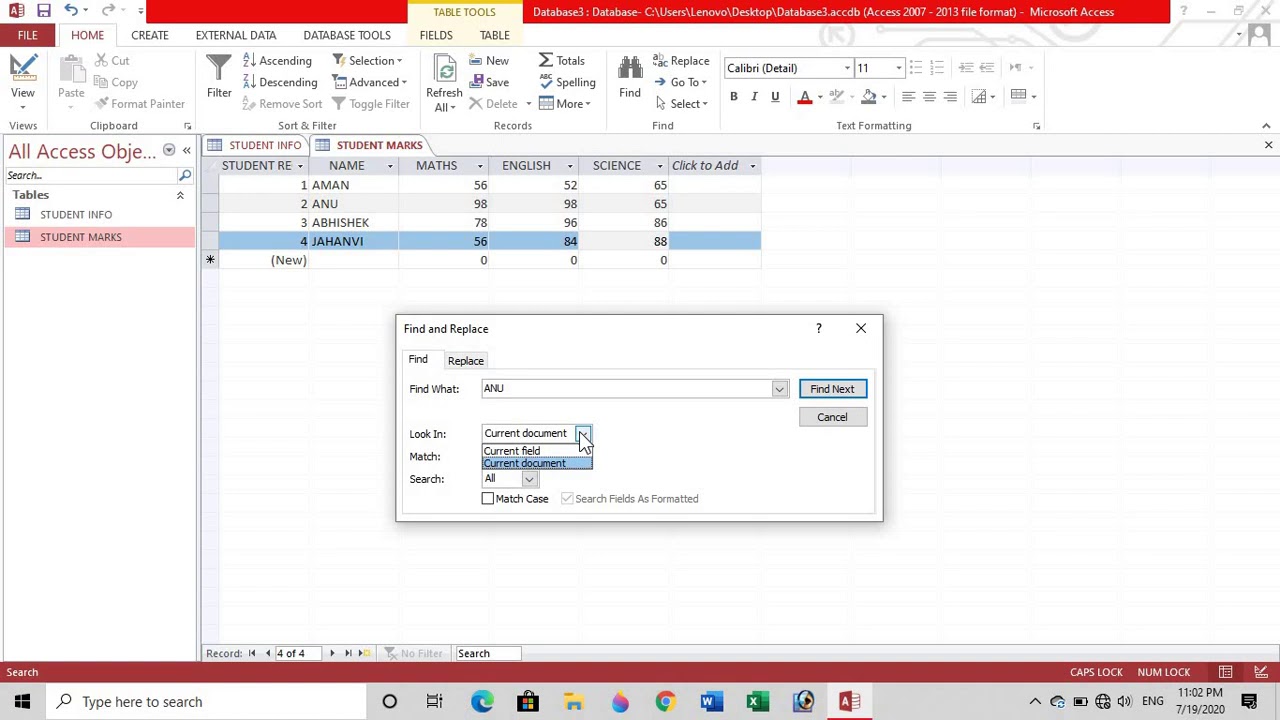Click the navigation pane Search box
1280x720 pixels.
(91, 175)
